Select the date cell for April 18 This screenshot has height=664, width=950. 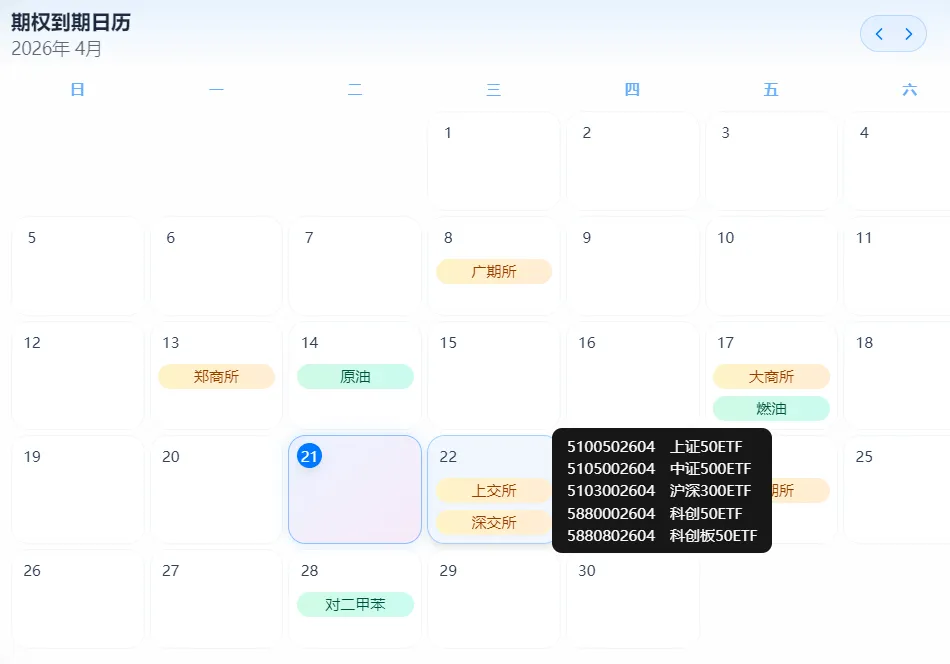coord(897,376)
